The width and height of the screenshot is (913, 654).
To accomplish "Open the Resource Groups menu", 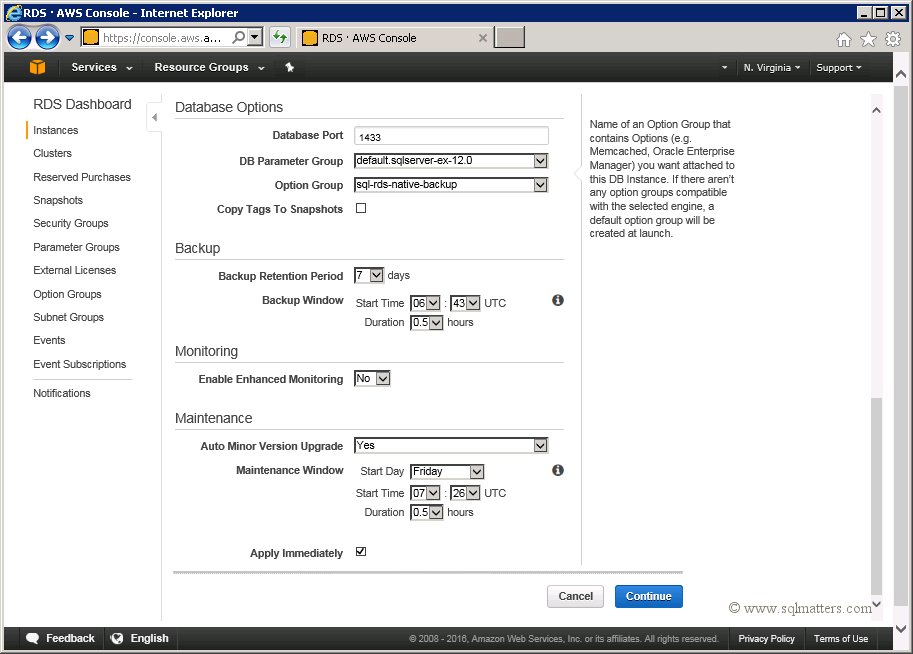I will [209, 67].
